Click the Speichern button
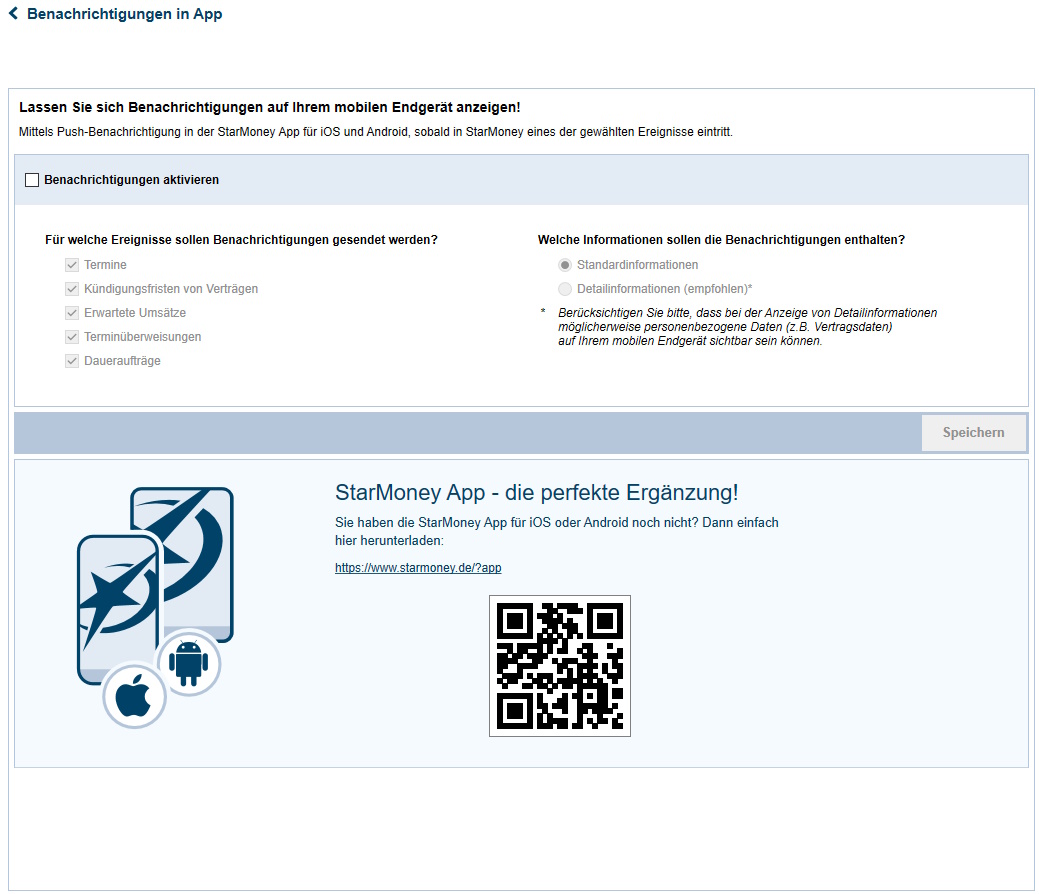Viewport: 1039px width, 894px height. click(x=973, y=433)
